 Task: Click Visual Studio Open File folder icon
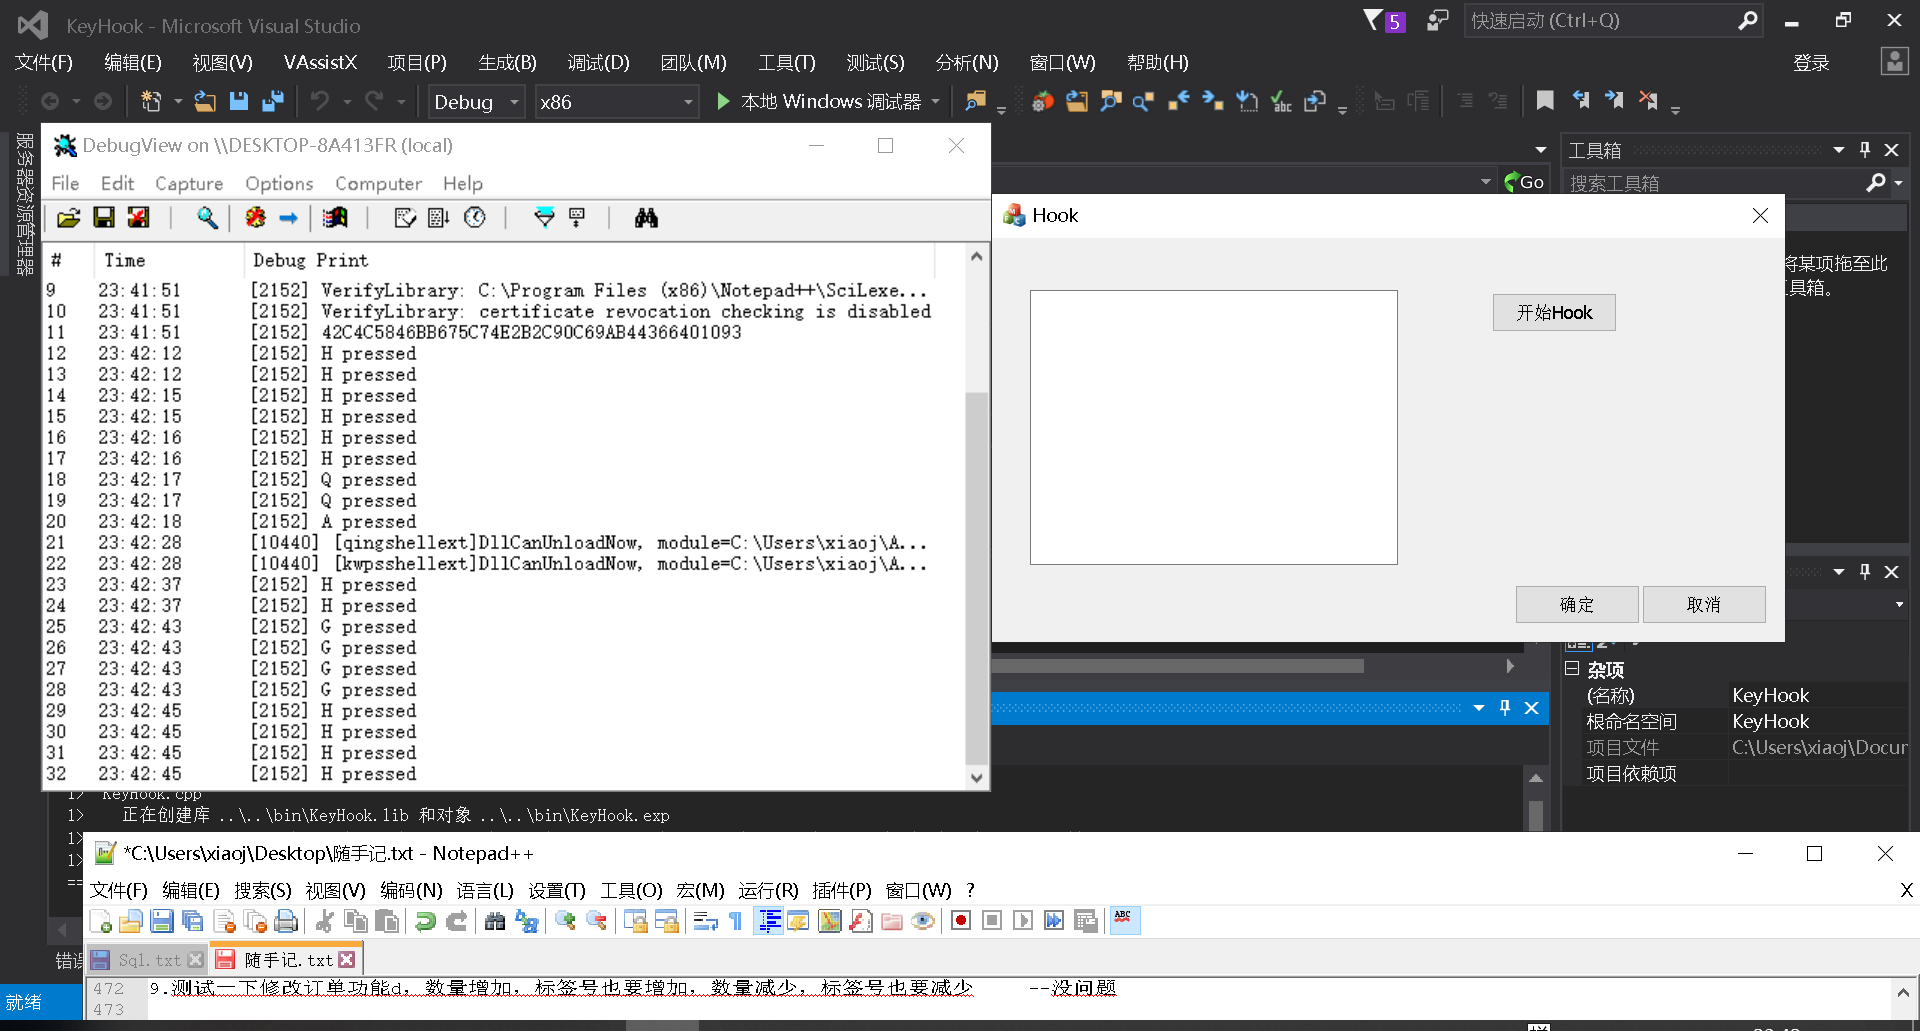pos(205,101)
